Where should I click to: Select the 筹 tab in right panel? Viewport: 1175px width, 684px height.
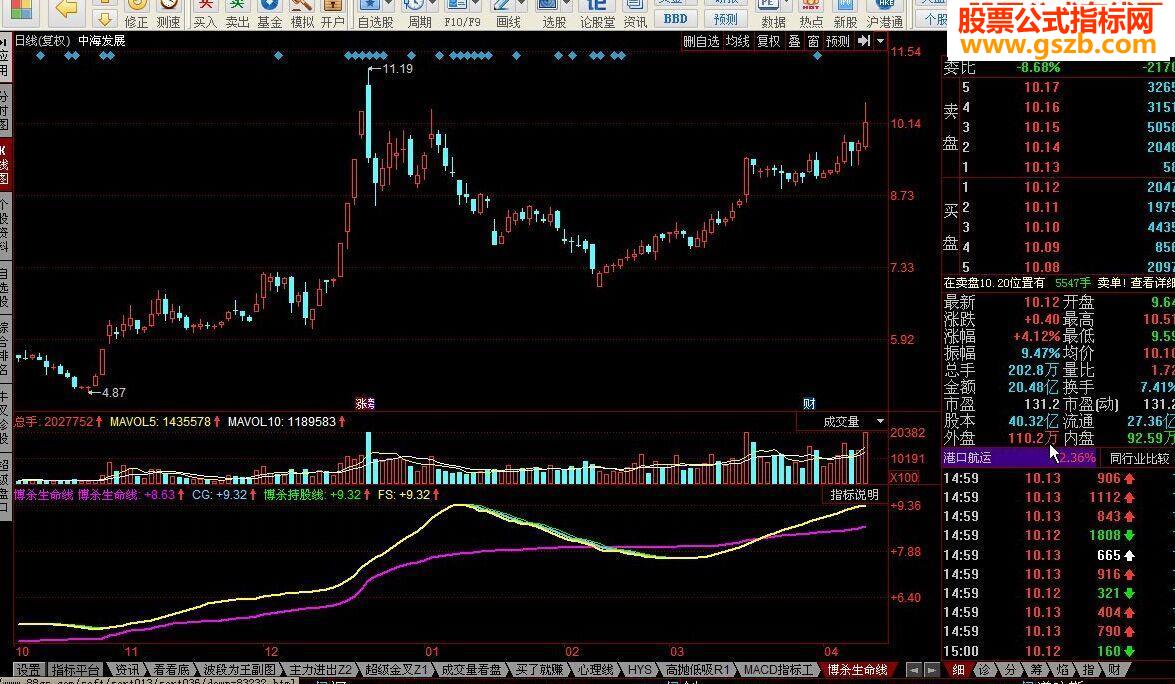pyautogui.click(x=1036, y=670)
